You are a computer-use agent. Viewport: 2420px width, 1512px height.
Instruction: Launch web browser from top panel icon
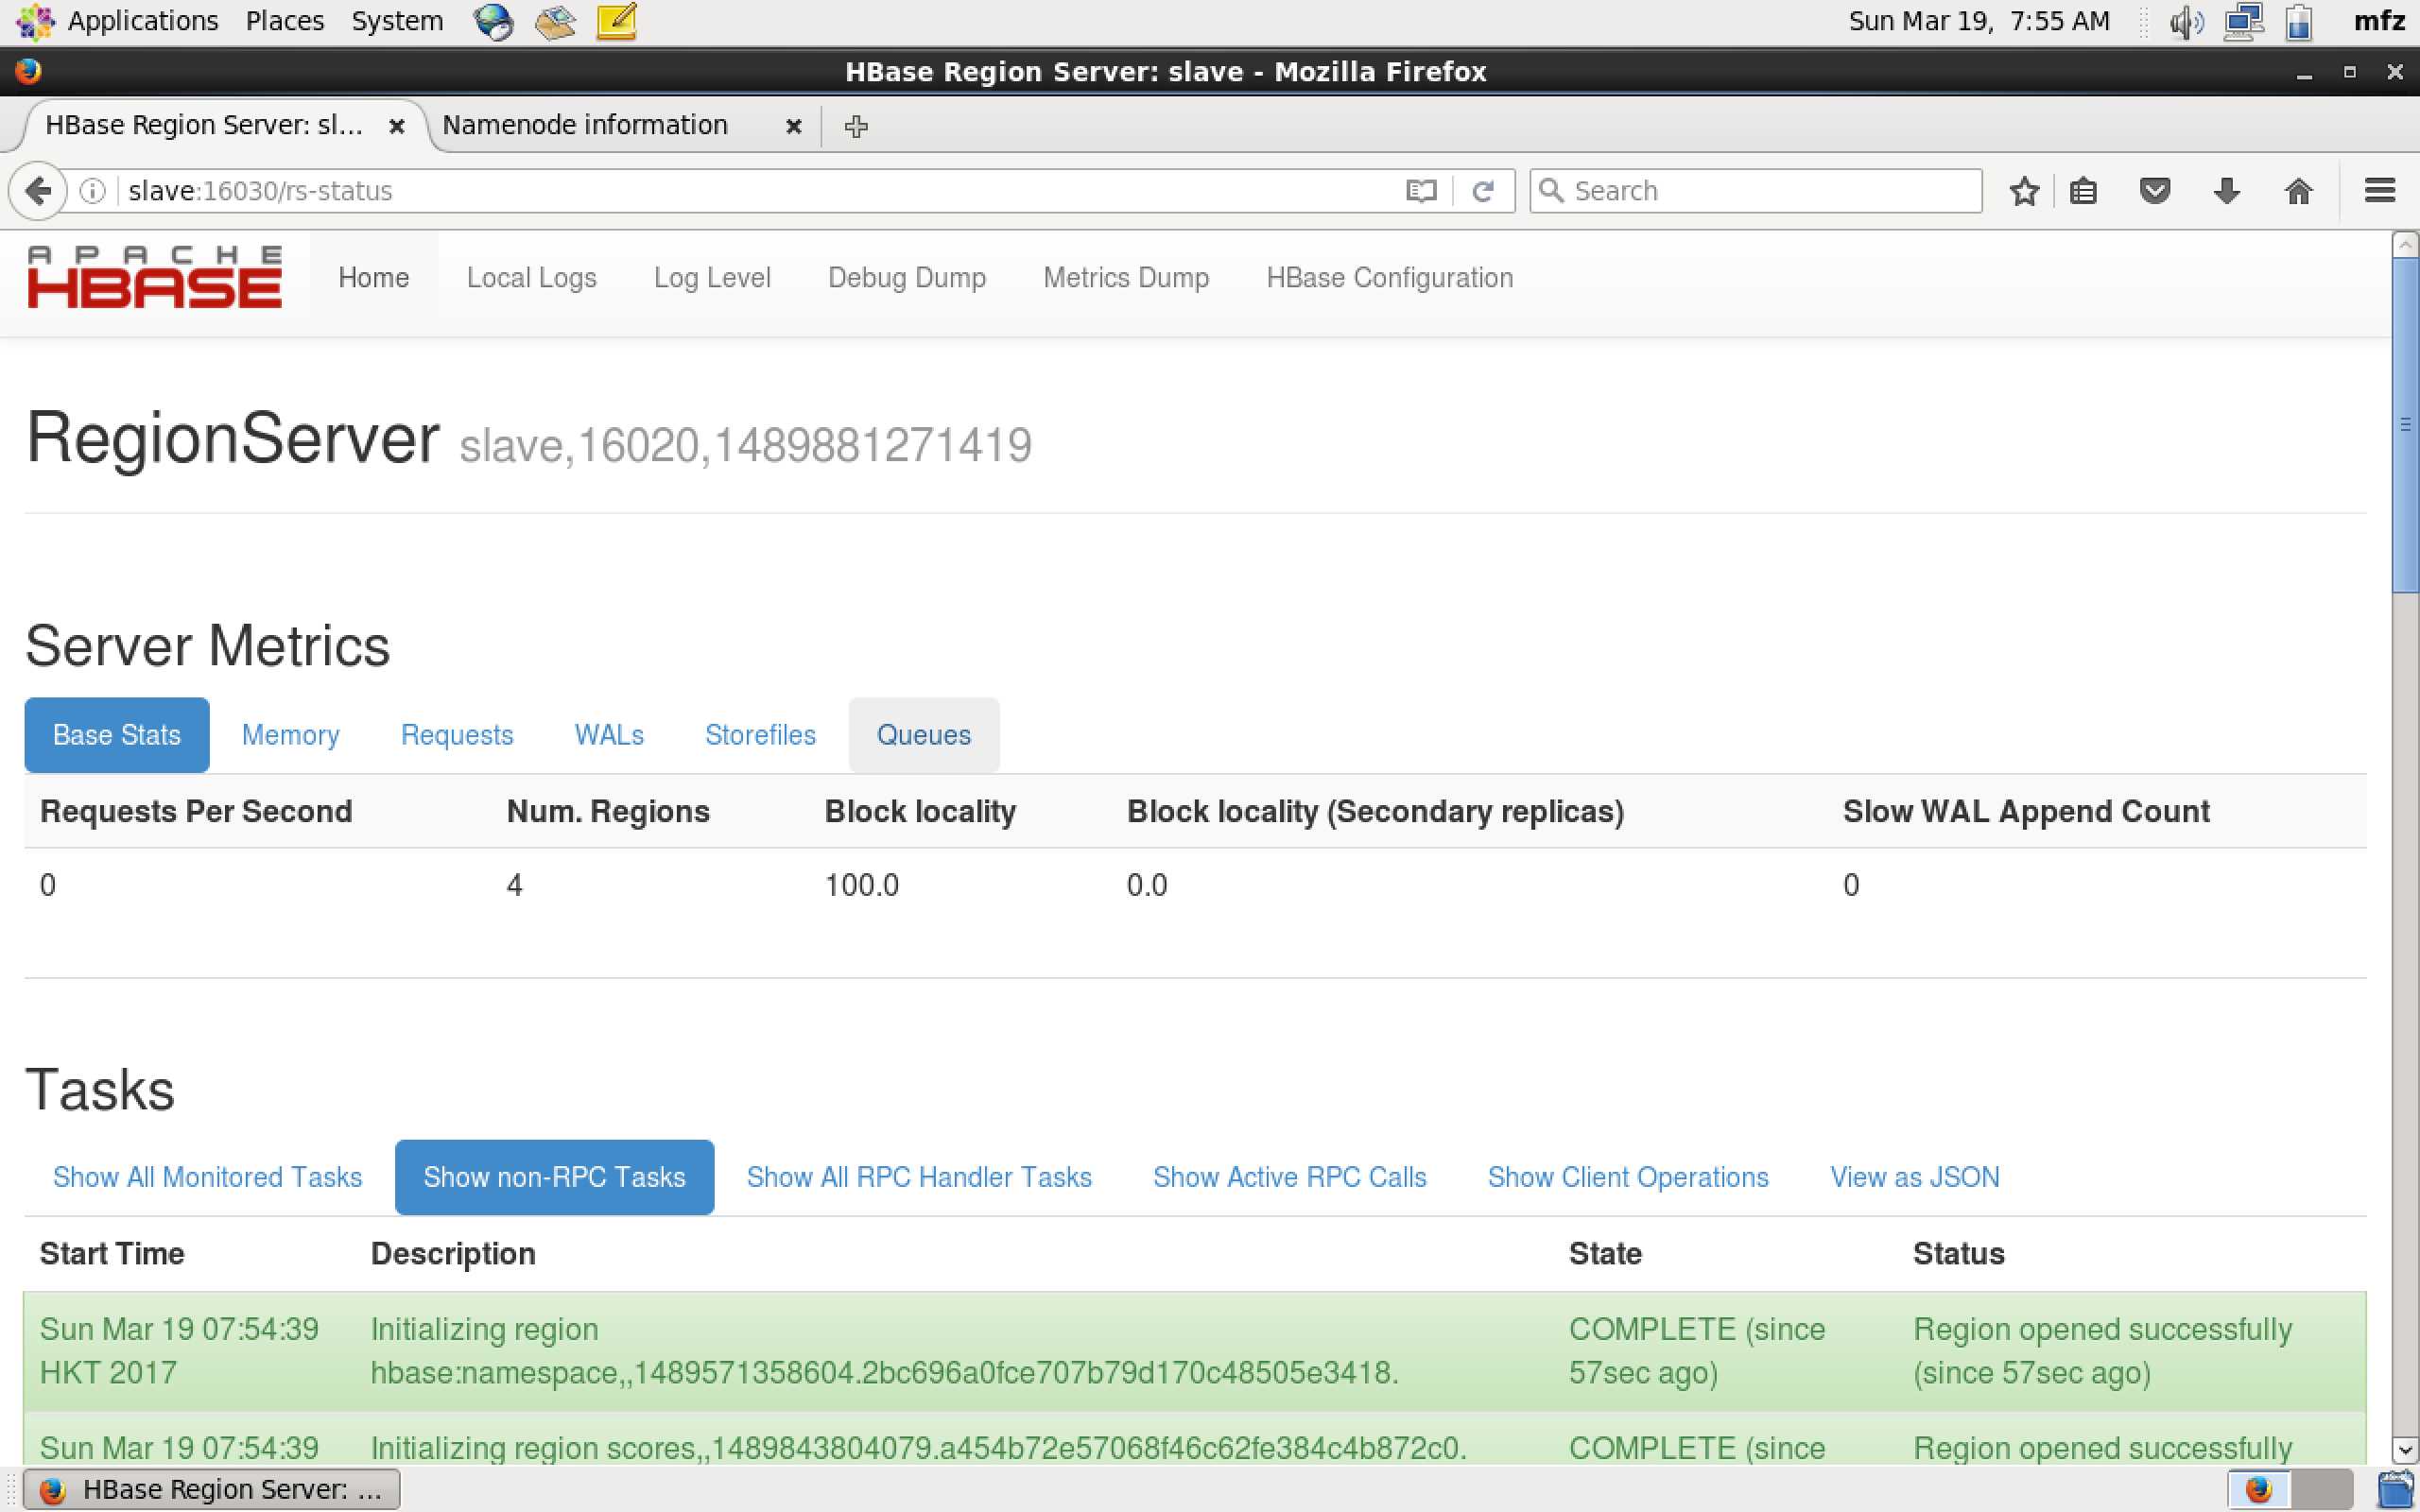(x=493, y=21)
